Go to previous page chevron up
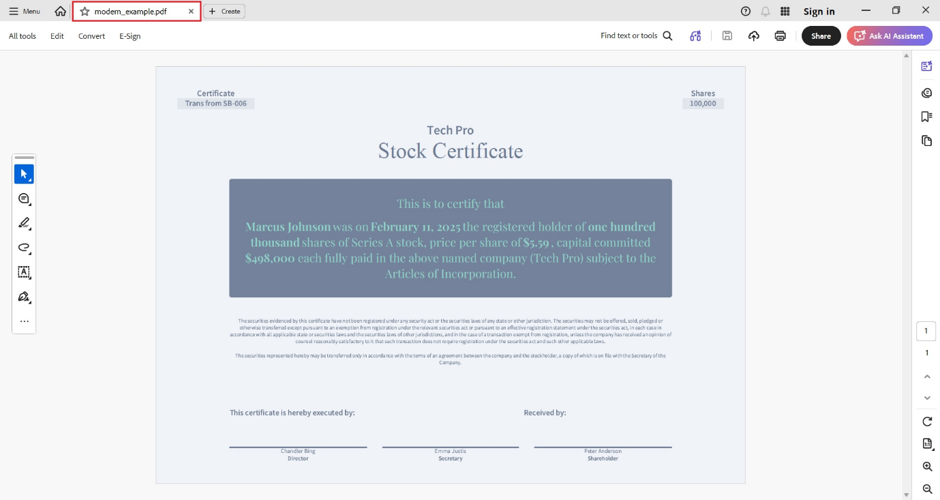Image resolution: width=940 pixels, height=500 pixels. coord(927,376)
